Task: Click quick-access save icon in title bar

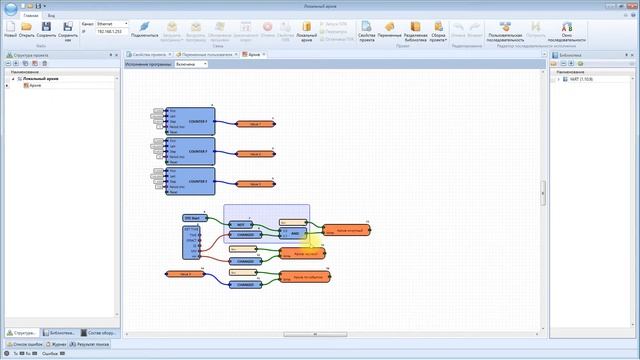Action: click(38, 6)
